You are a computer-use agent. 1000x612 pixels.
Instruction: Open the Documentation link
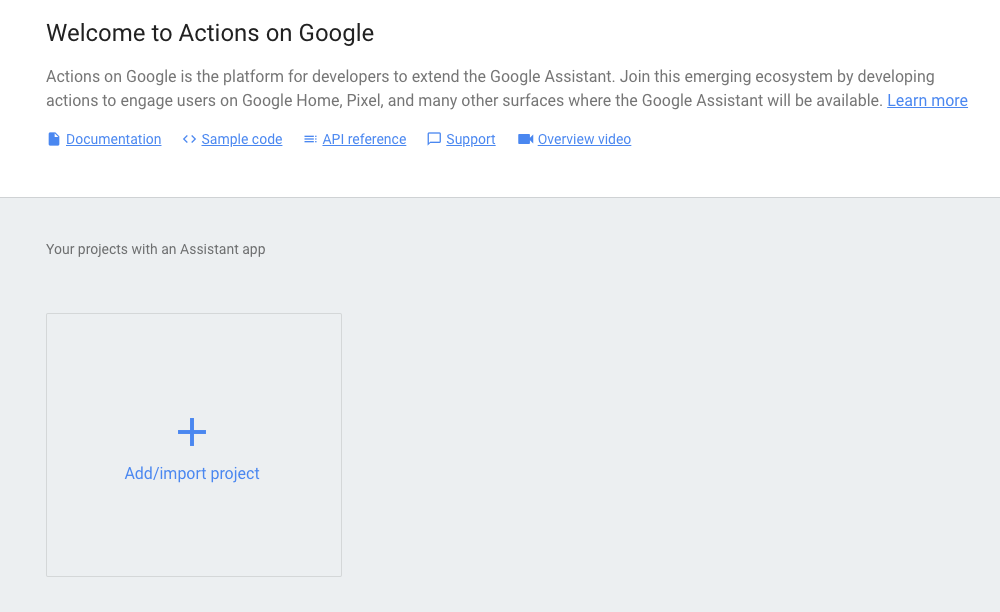[114, 139]
